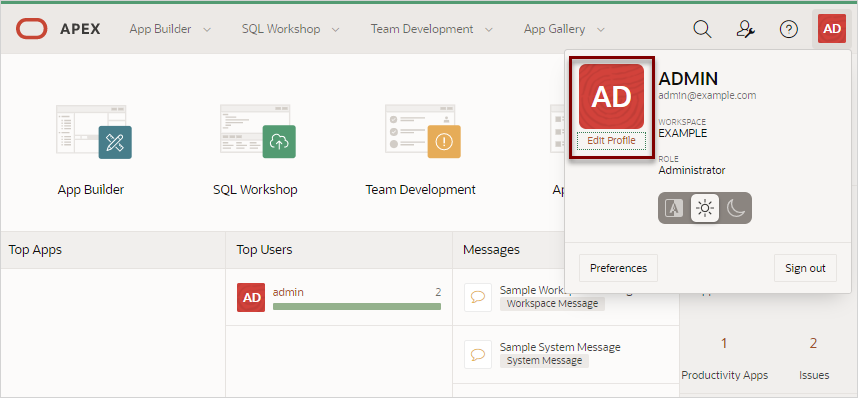The height and width of the screenshot is (398, 858).
Task: Select the light mode sun toggle
Action: tap(705, 208)
